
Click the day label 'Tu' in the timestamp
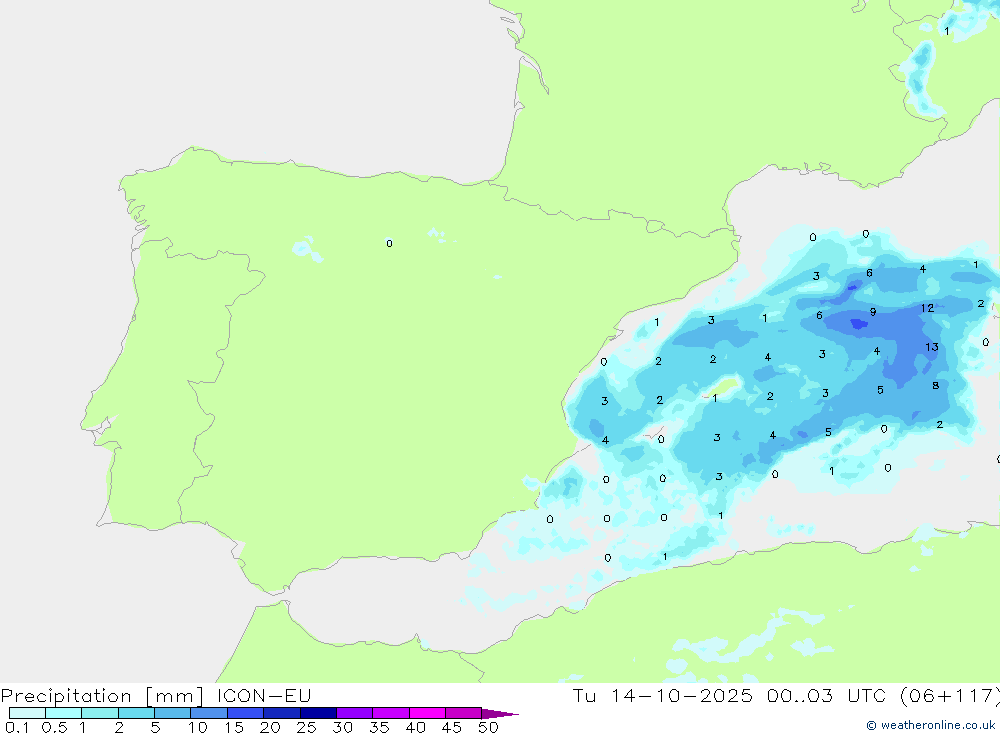click(584, 695)
